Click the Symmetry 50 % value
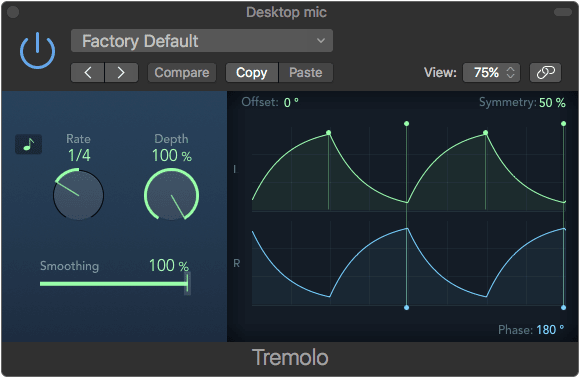This screenshot has height=378, width=580. [x=552, y=102]
